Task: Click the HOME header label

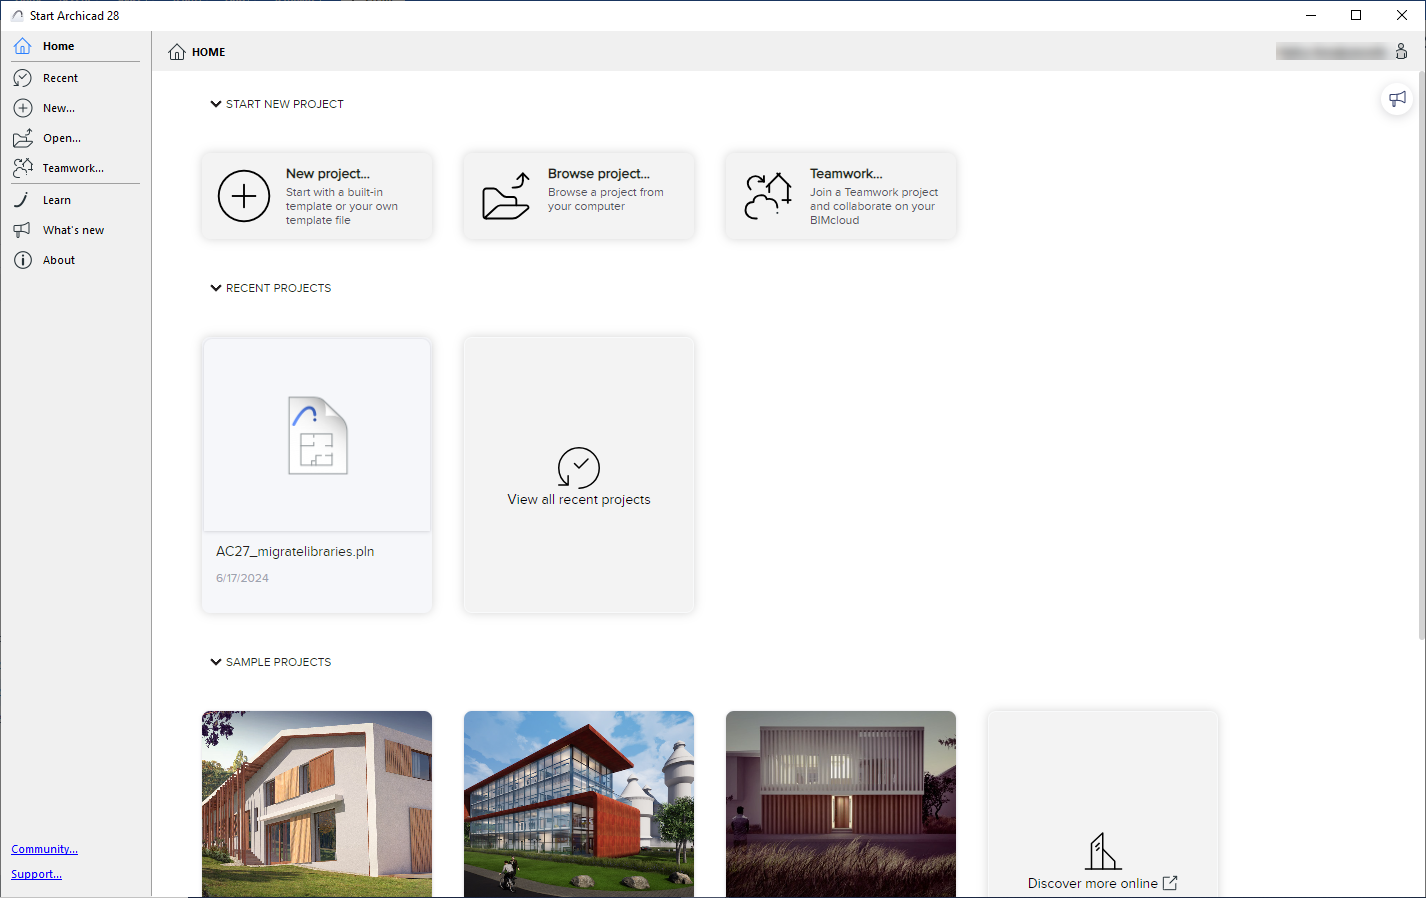Action: pos(209,52)
